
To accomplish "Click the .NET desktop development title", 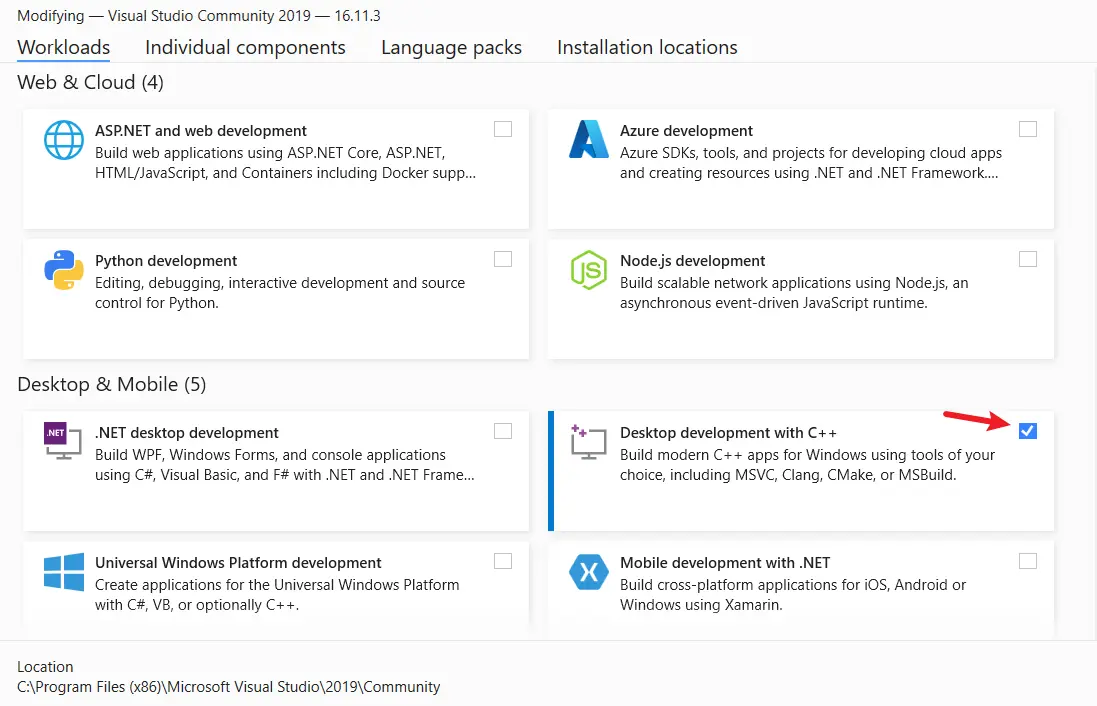I will (187, 433).
